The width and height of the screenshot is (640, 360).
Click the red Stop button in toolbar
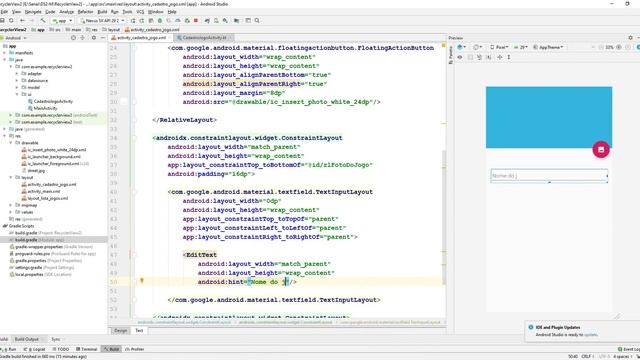pos(196,20)
